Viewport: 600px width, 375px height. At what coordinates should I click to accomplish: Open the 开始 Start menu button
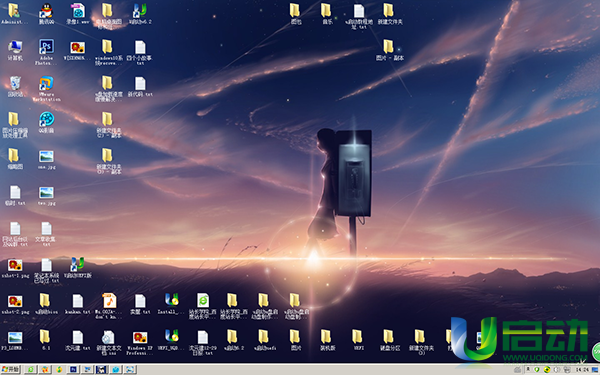click(11, 369)
